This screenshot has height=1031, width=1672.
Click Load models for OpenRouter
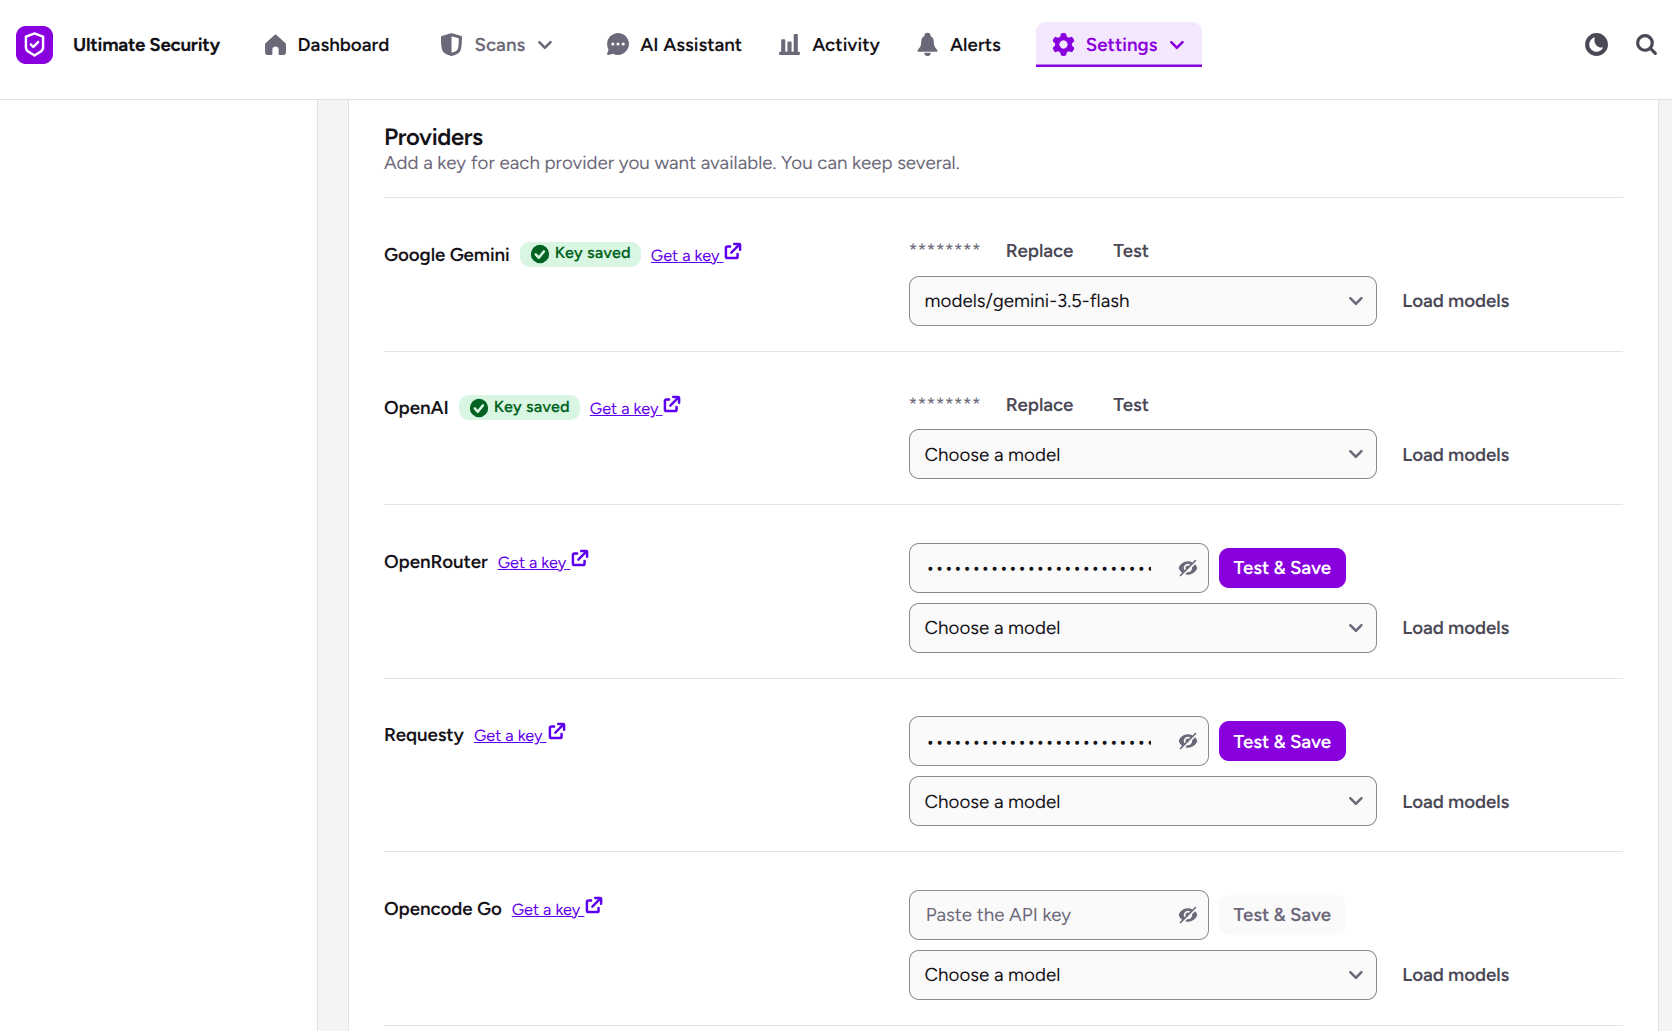click(x=1455, y=628)
